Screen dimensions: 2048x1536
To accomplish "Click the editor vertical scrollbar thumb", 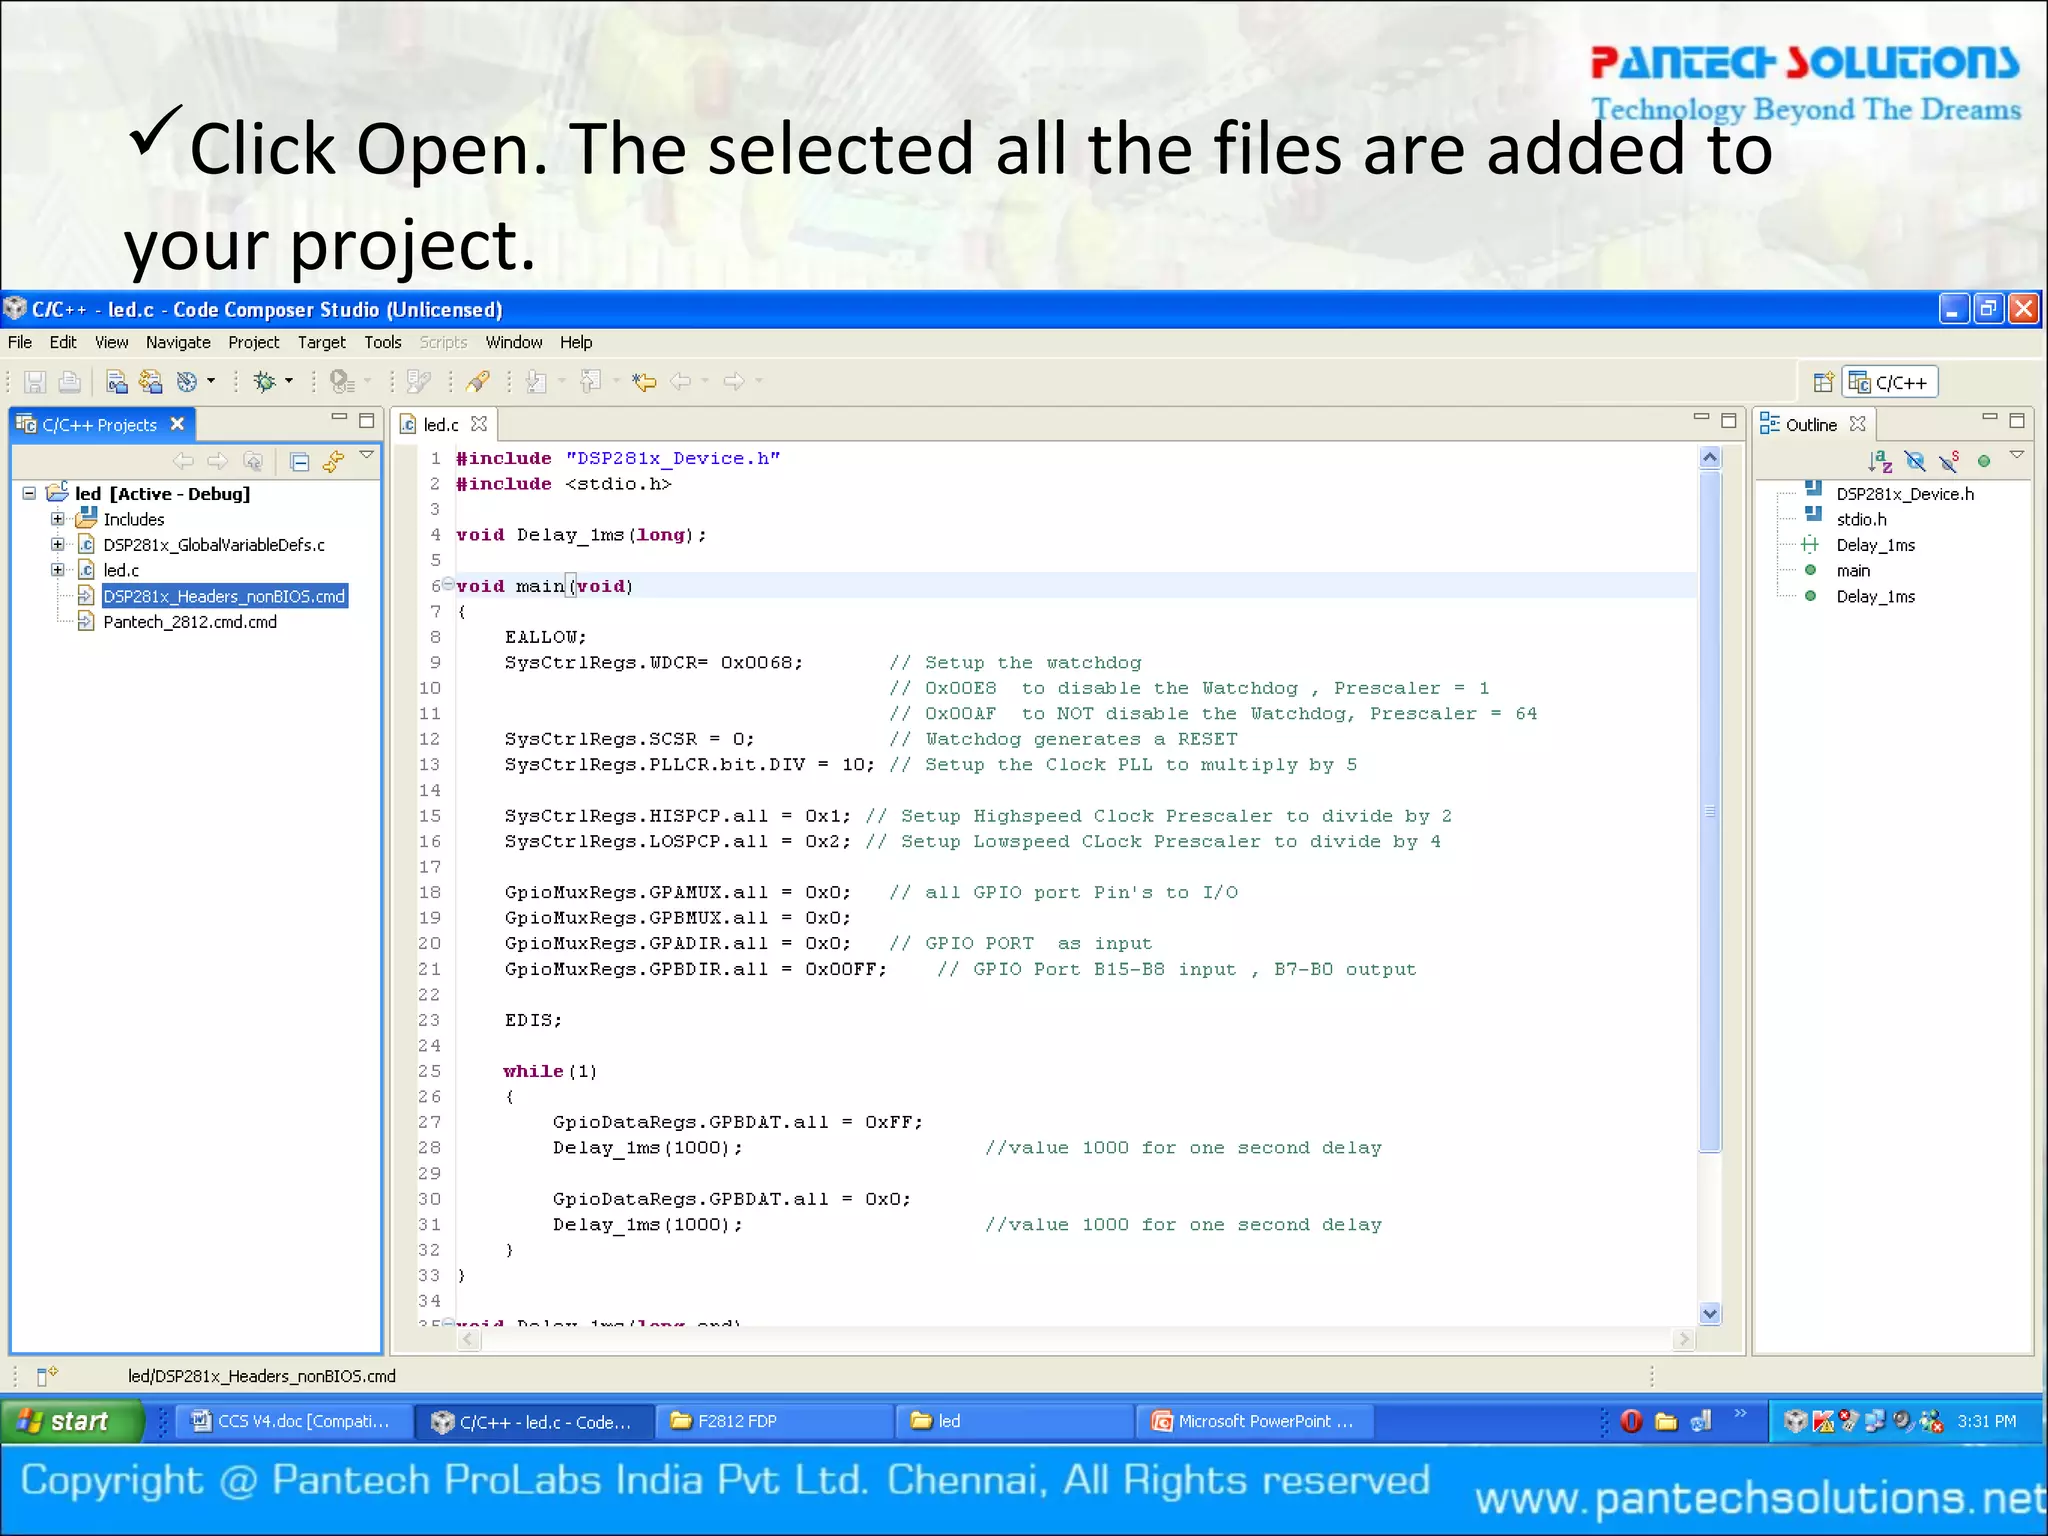I will coord(1710,811).
